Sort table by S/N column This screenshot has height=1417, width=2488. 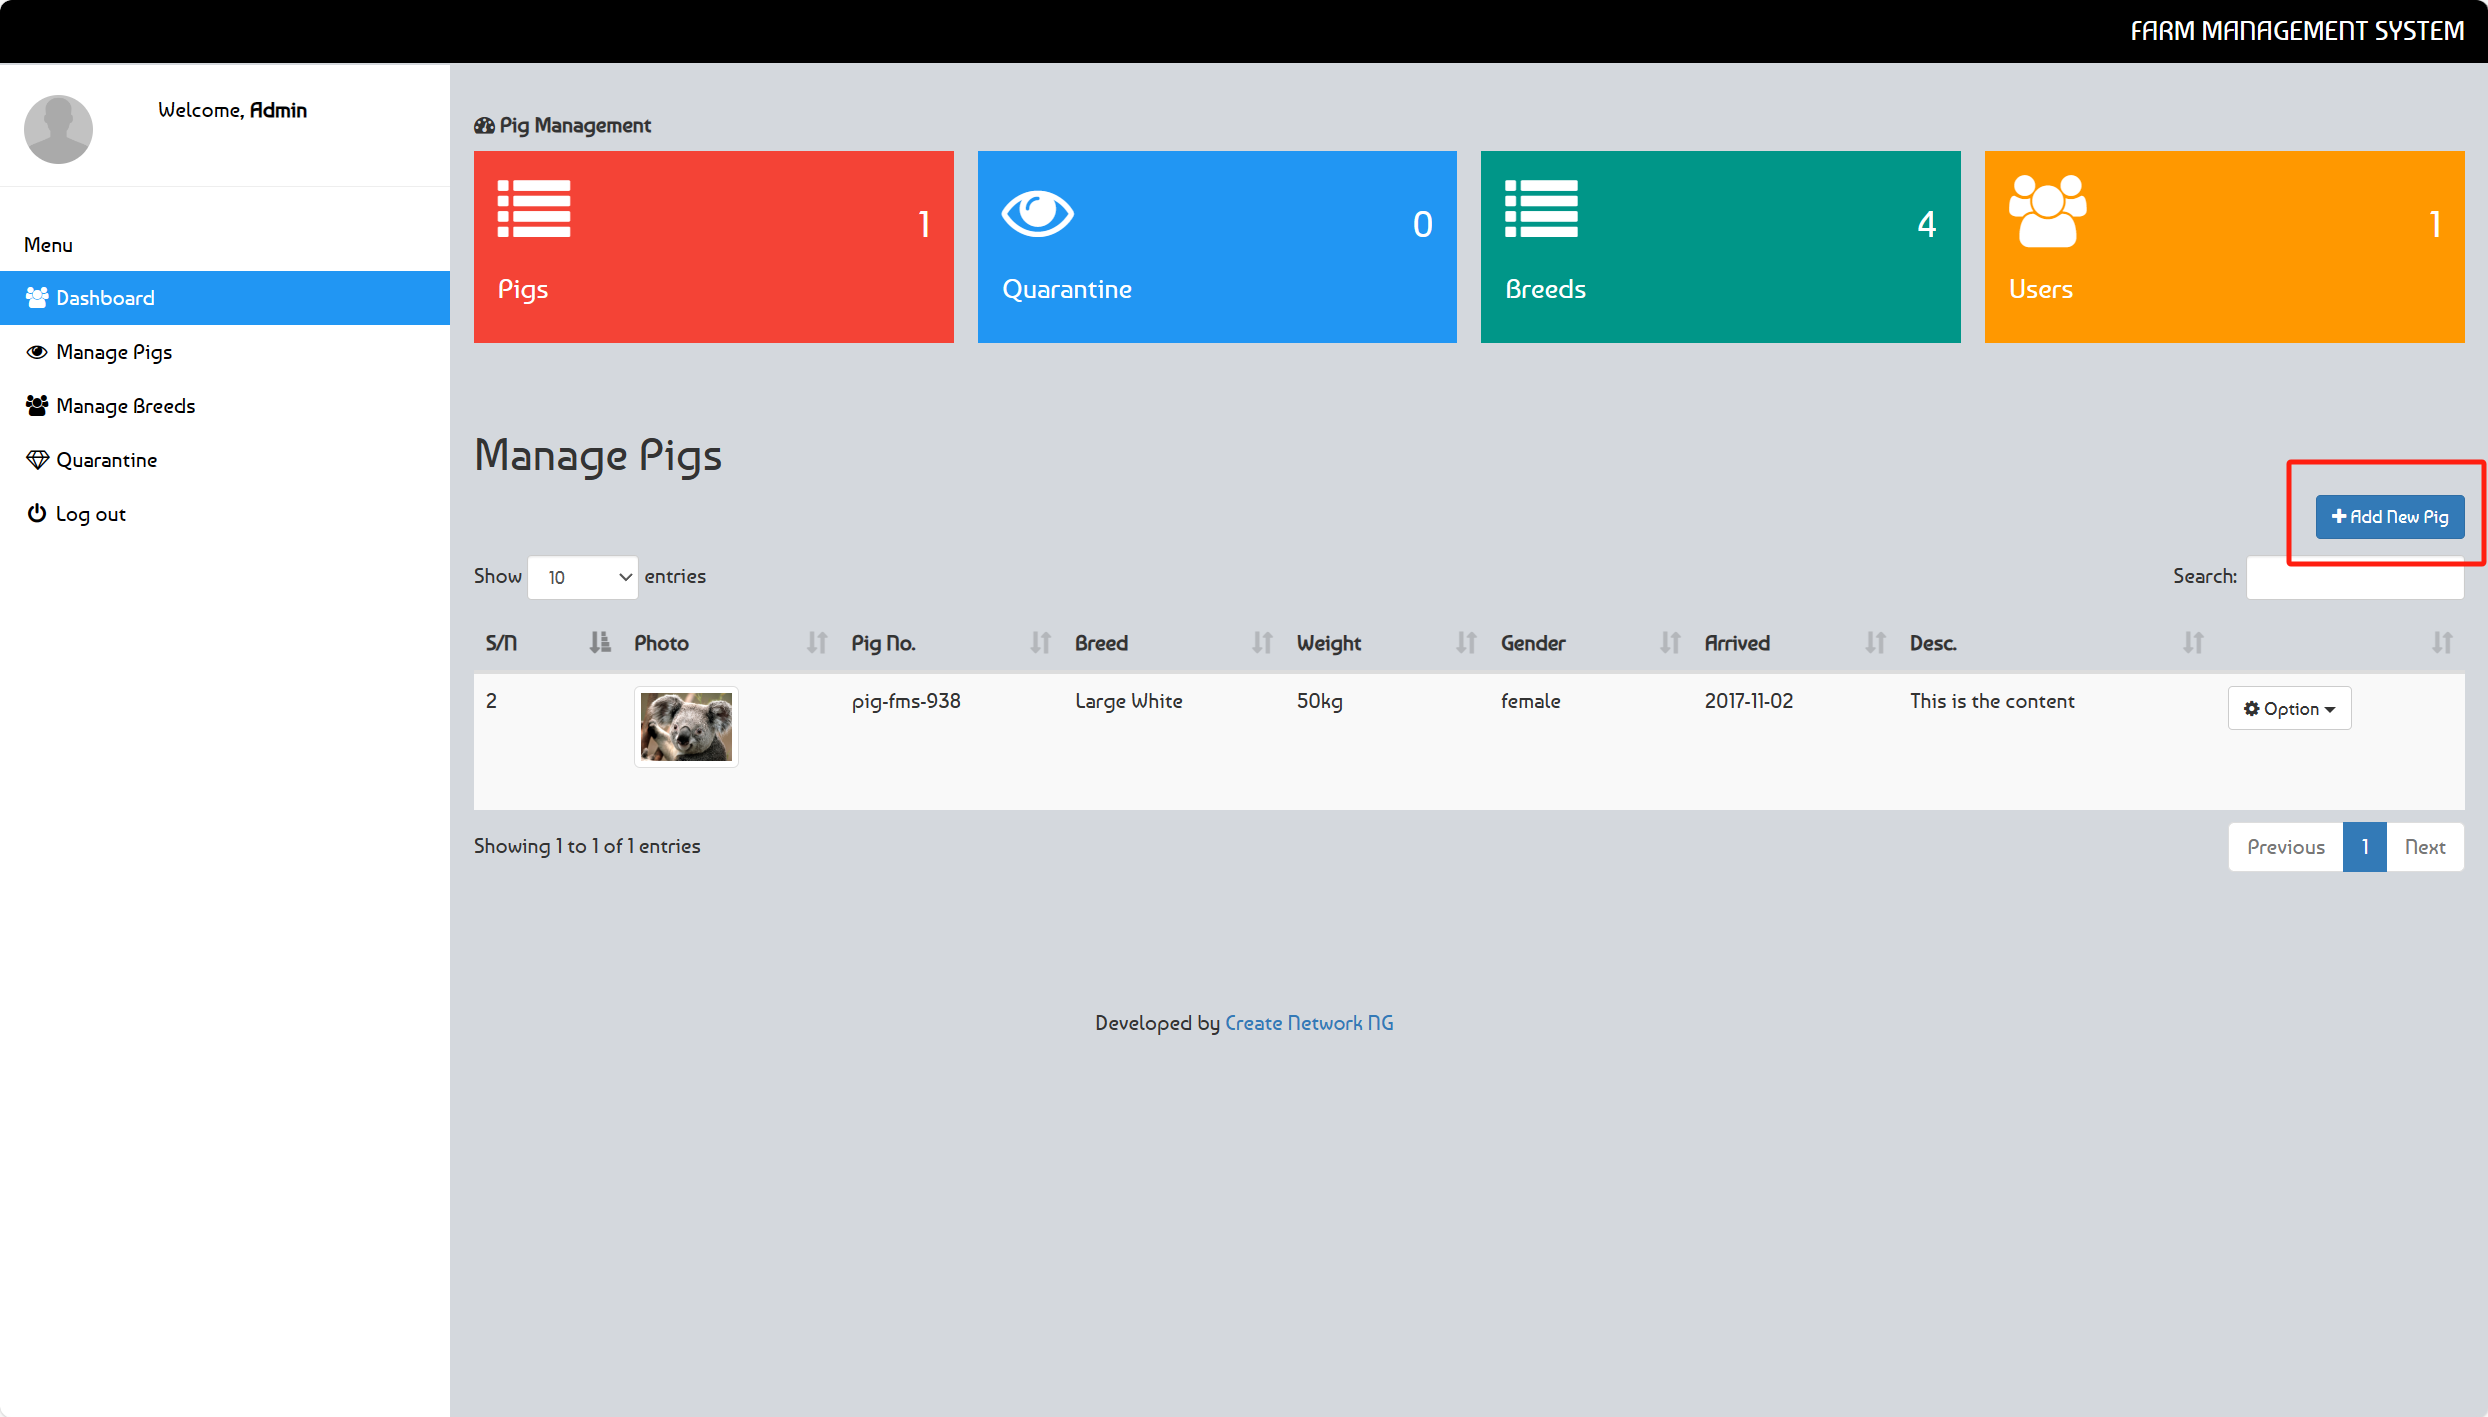pyautogui.click(x=548, y=643)
